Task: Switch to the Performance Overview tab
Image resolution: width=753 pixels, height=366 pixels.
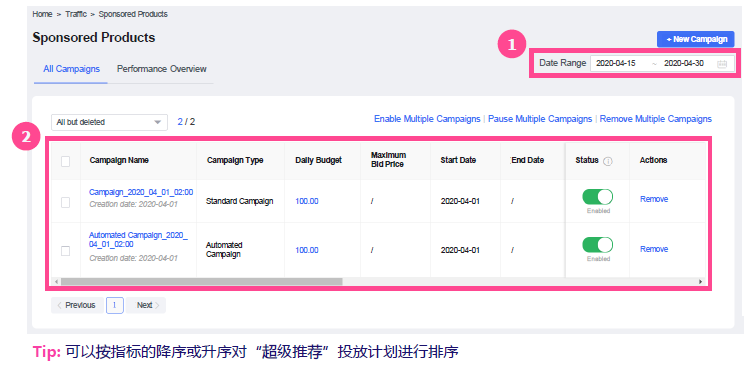Action: pos(161,69)
